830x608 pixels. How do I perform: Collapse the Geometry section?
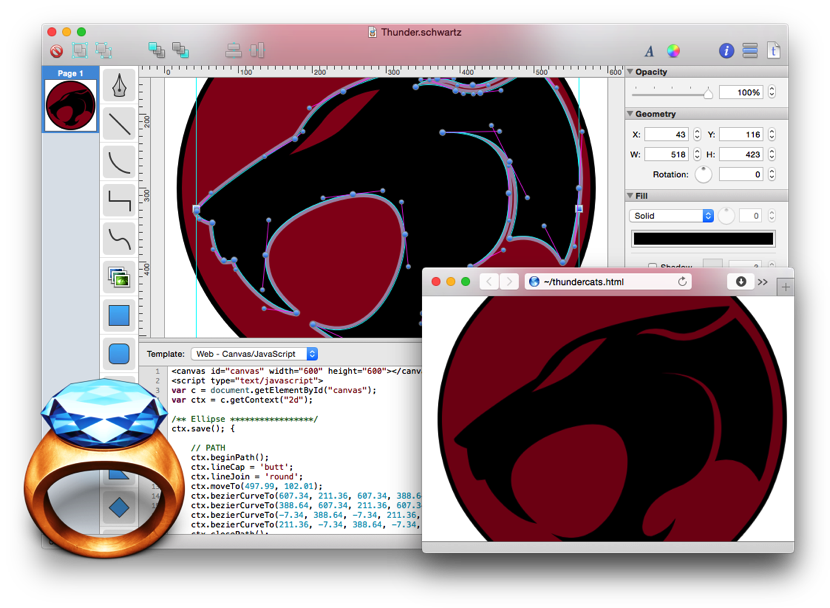[x=630, y=114]
